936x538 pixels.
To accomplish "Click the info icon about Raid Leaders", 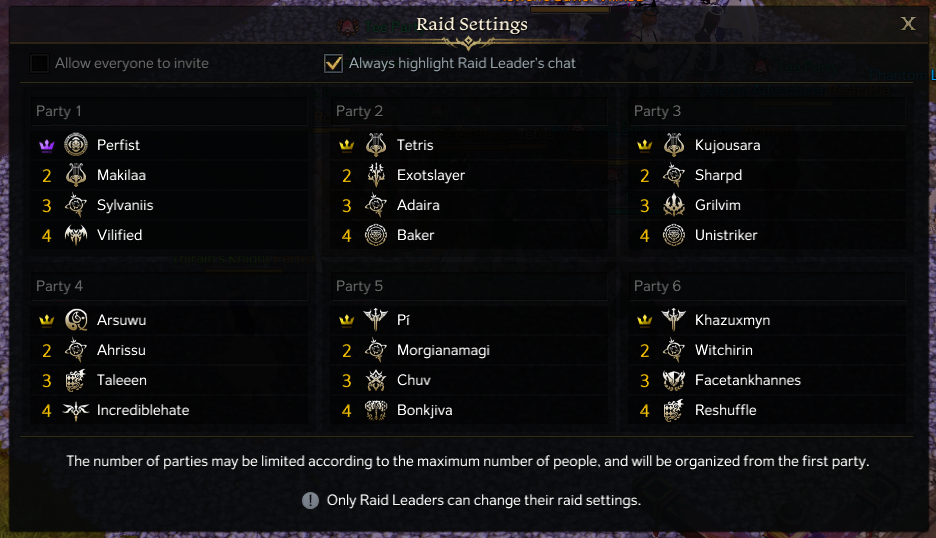I will pos(310,500).
